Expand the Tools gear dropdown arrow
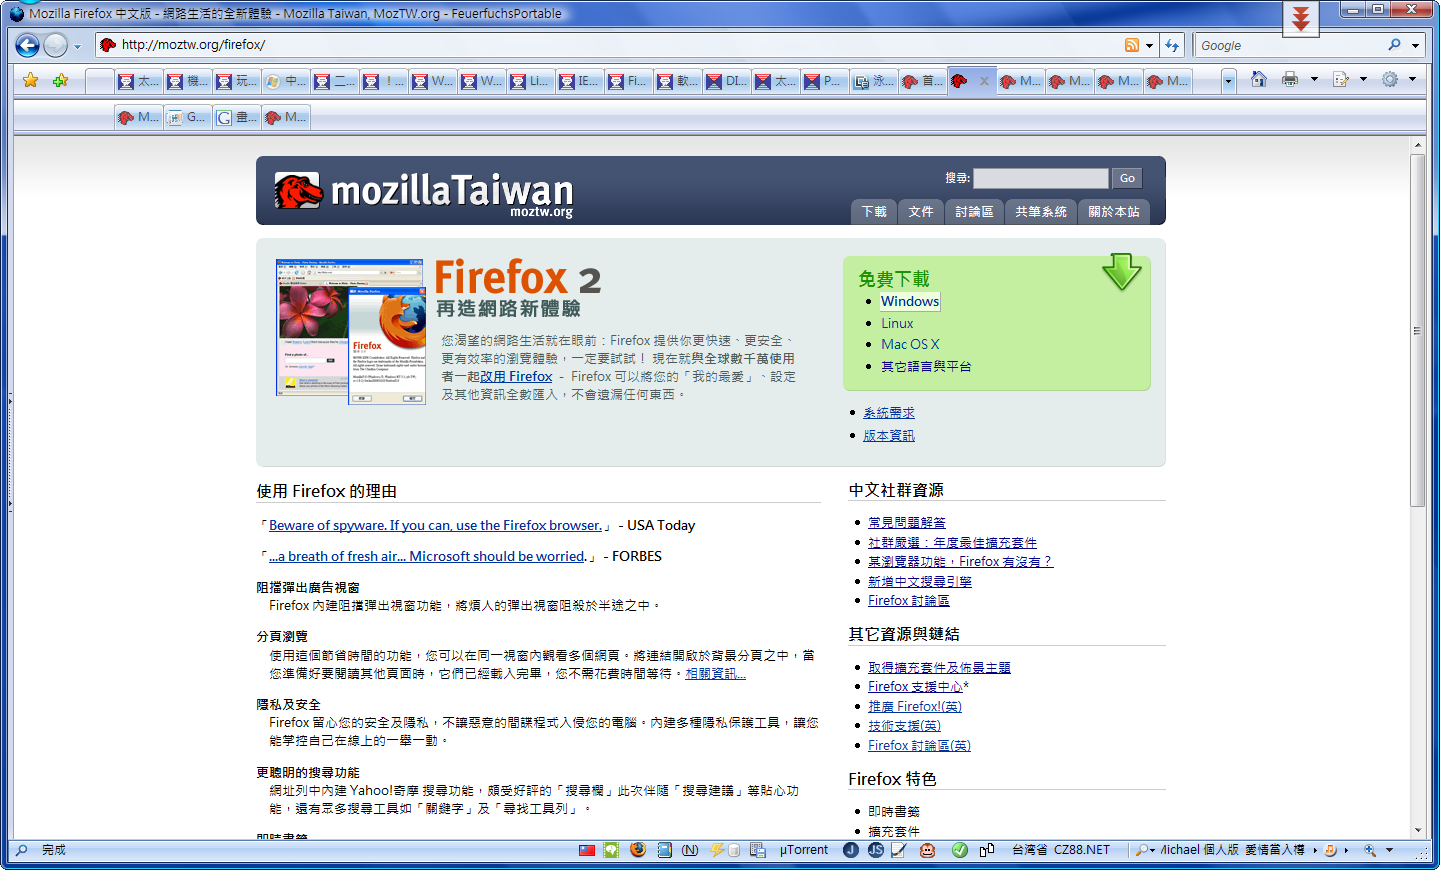Screen dimensions: 1440x870 pyautogui.click(x=1412, y=79)
